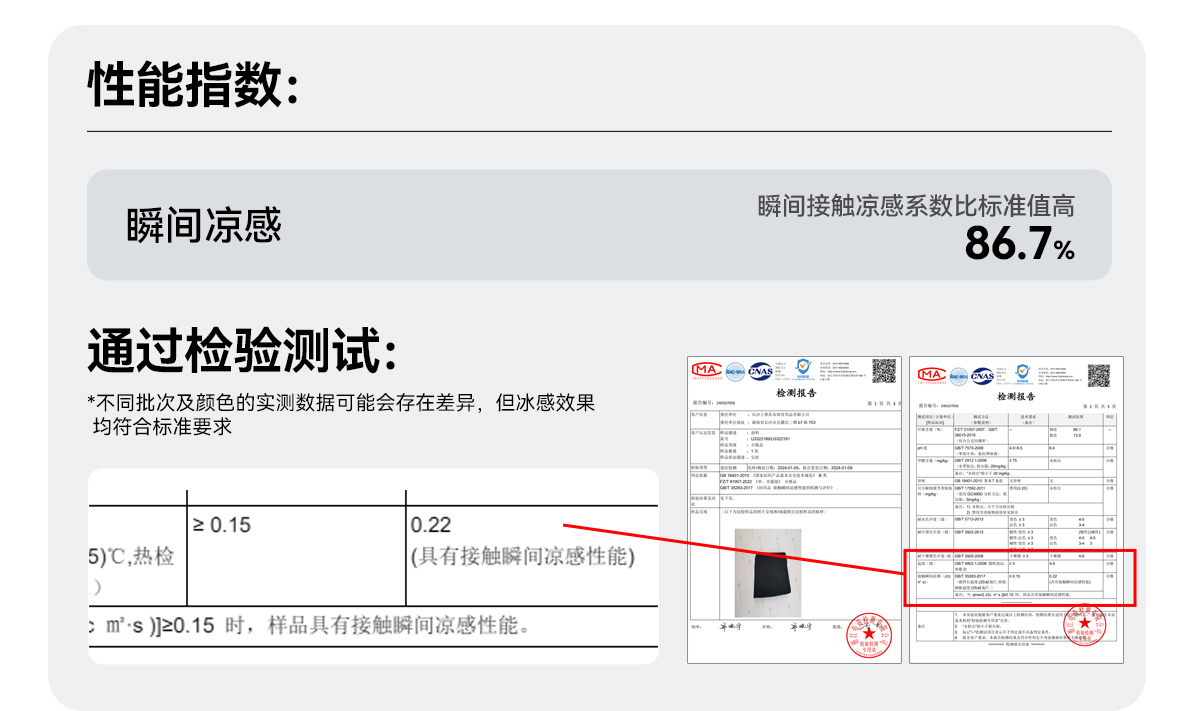Click the 性能指数 heading
This screenshot has width=1200, height=711.
click(194, 84)
